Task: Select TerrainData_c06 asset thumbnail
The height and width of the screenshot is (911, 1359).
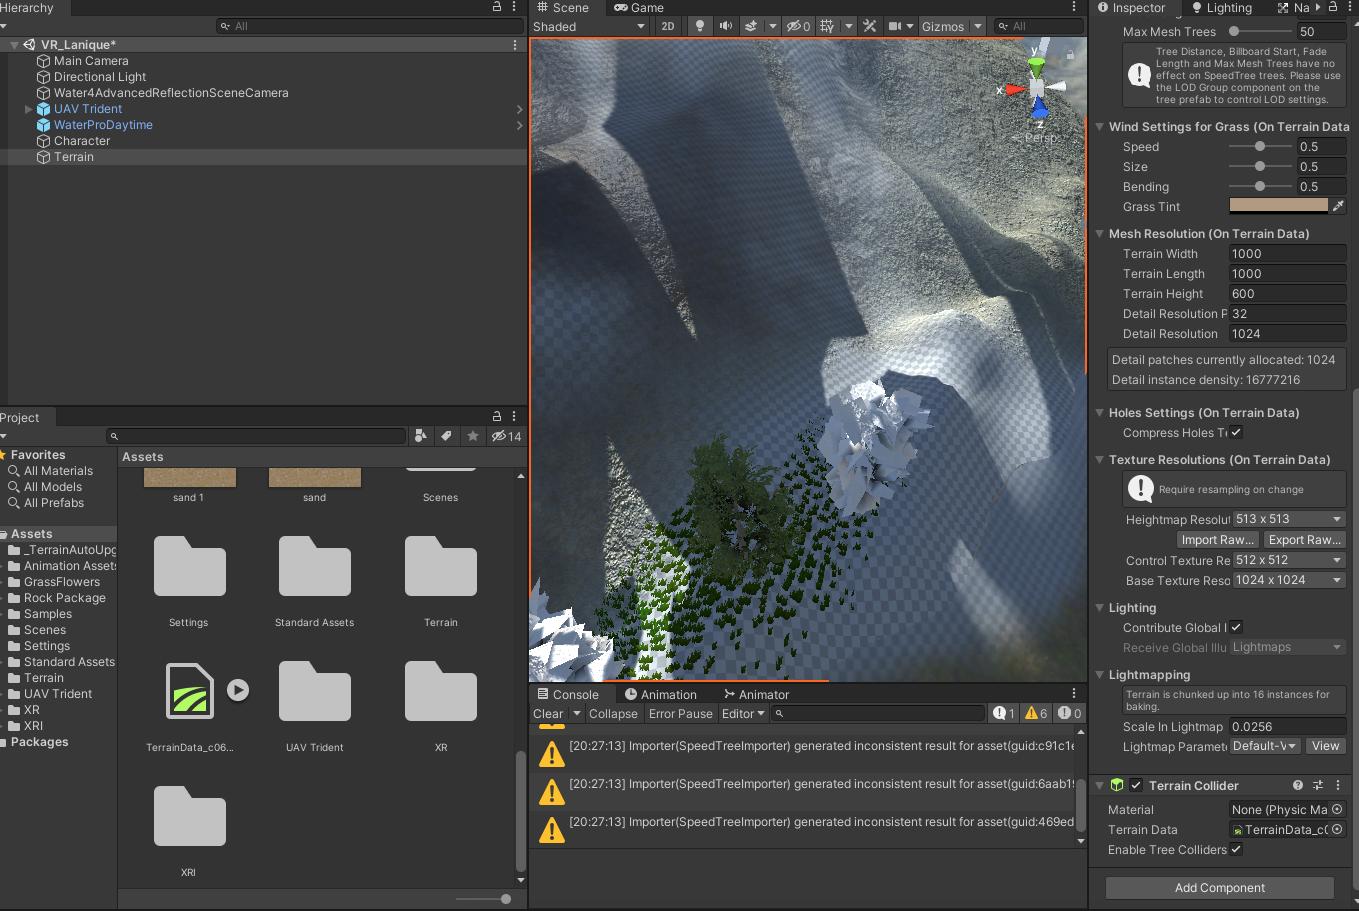Action: [189, 691]
